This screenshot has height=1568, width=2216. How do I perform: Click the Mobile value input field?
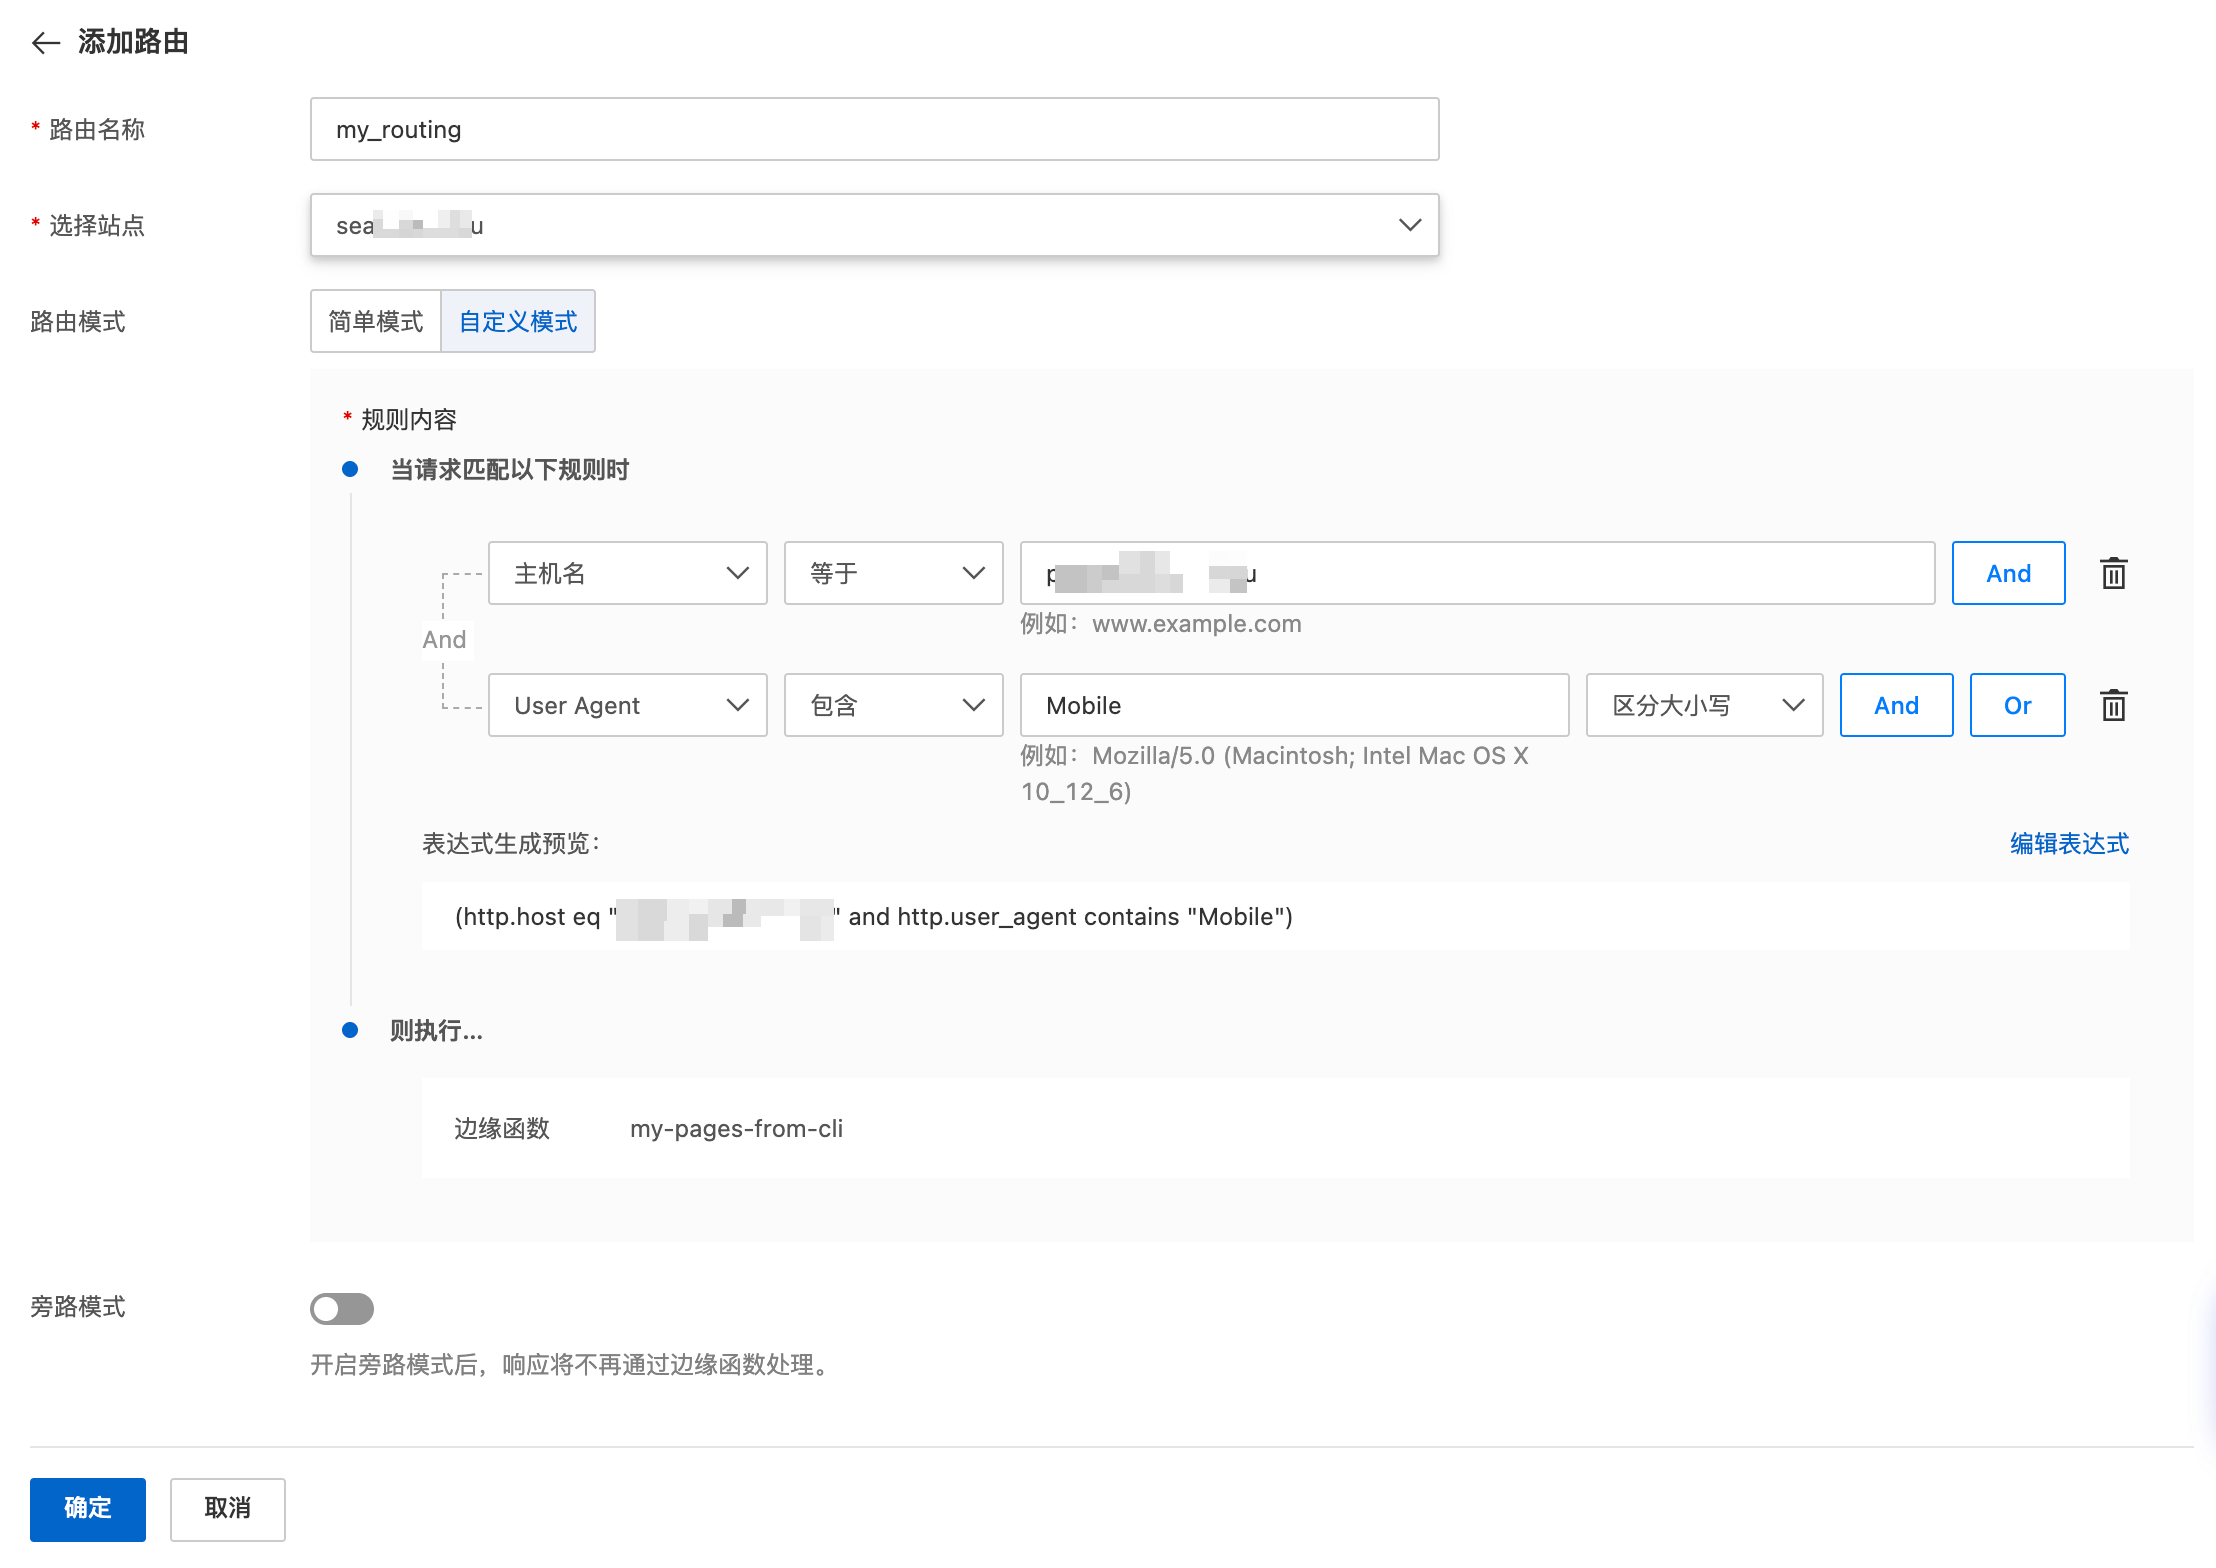(x=1294, y=706)
